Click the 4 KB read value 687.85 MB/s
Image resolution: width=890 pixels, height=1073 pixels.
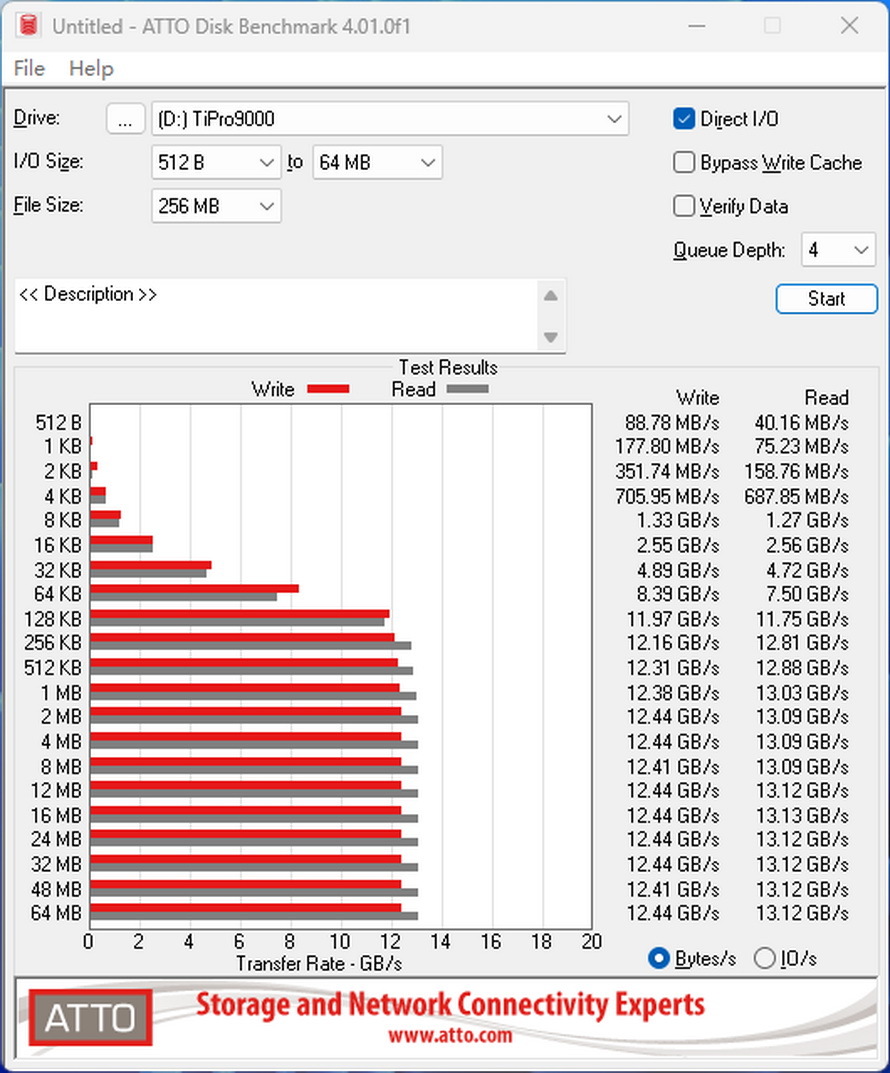pyautogui.click(x=797, y=496)
